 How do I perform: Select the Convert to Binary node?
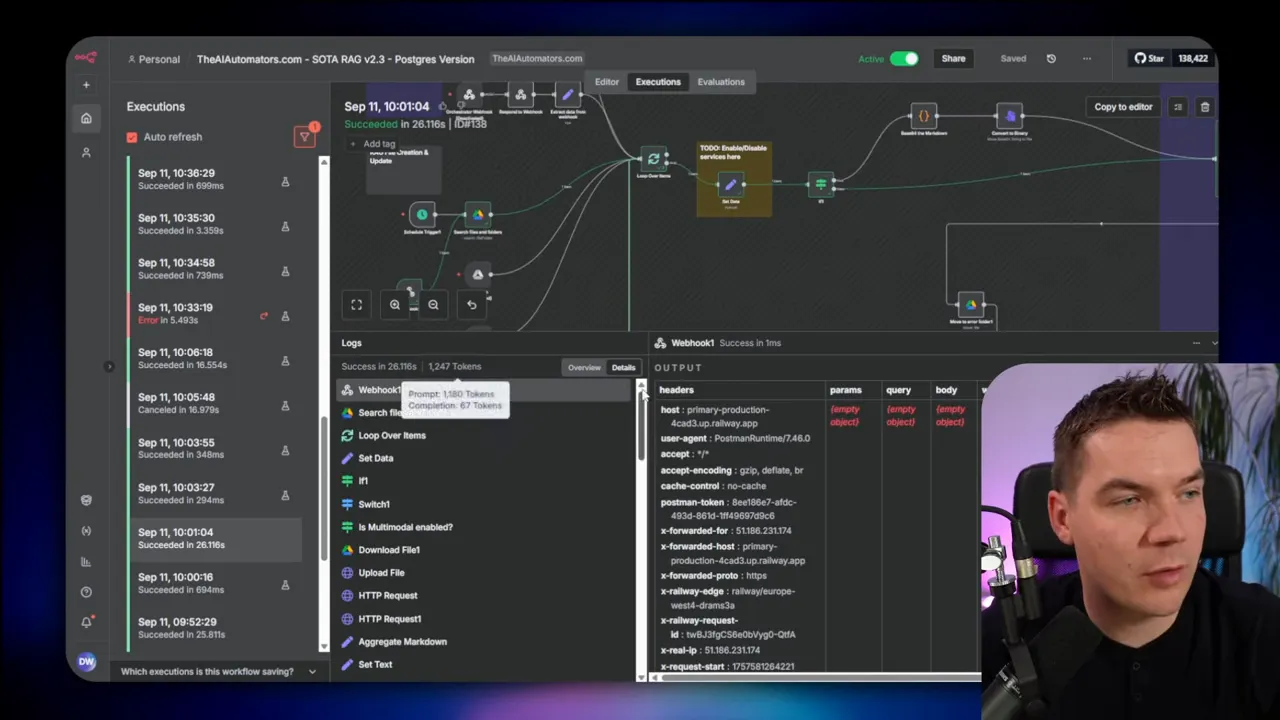(x=1010, y=116)
